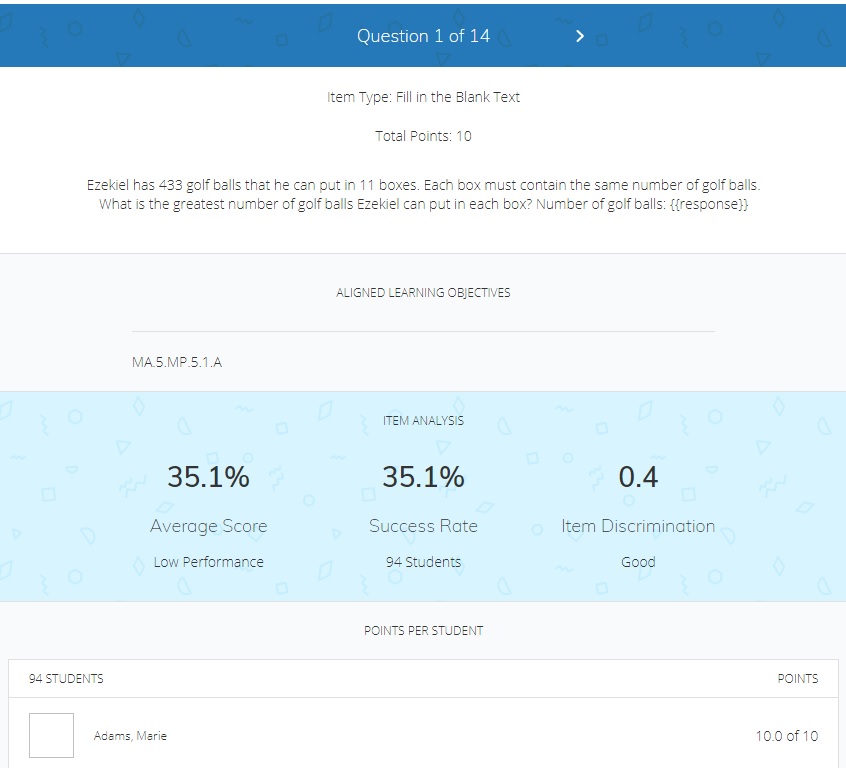846x768 pixels.
Task: Go to the next question using the arrow
Action: (579, 36)
